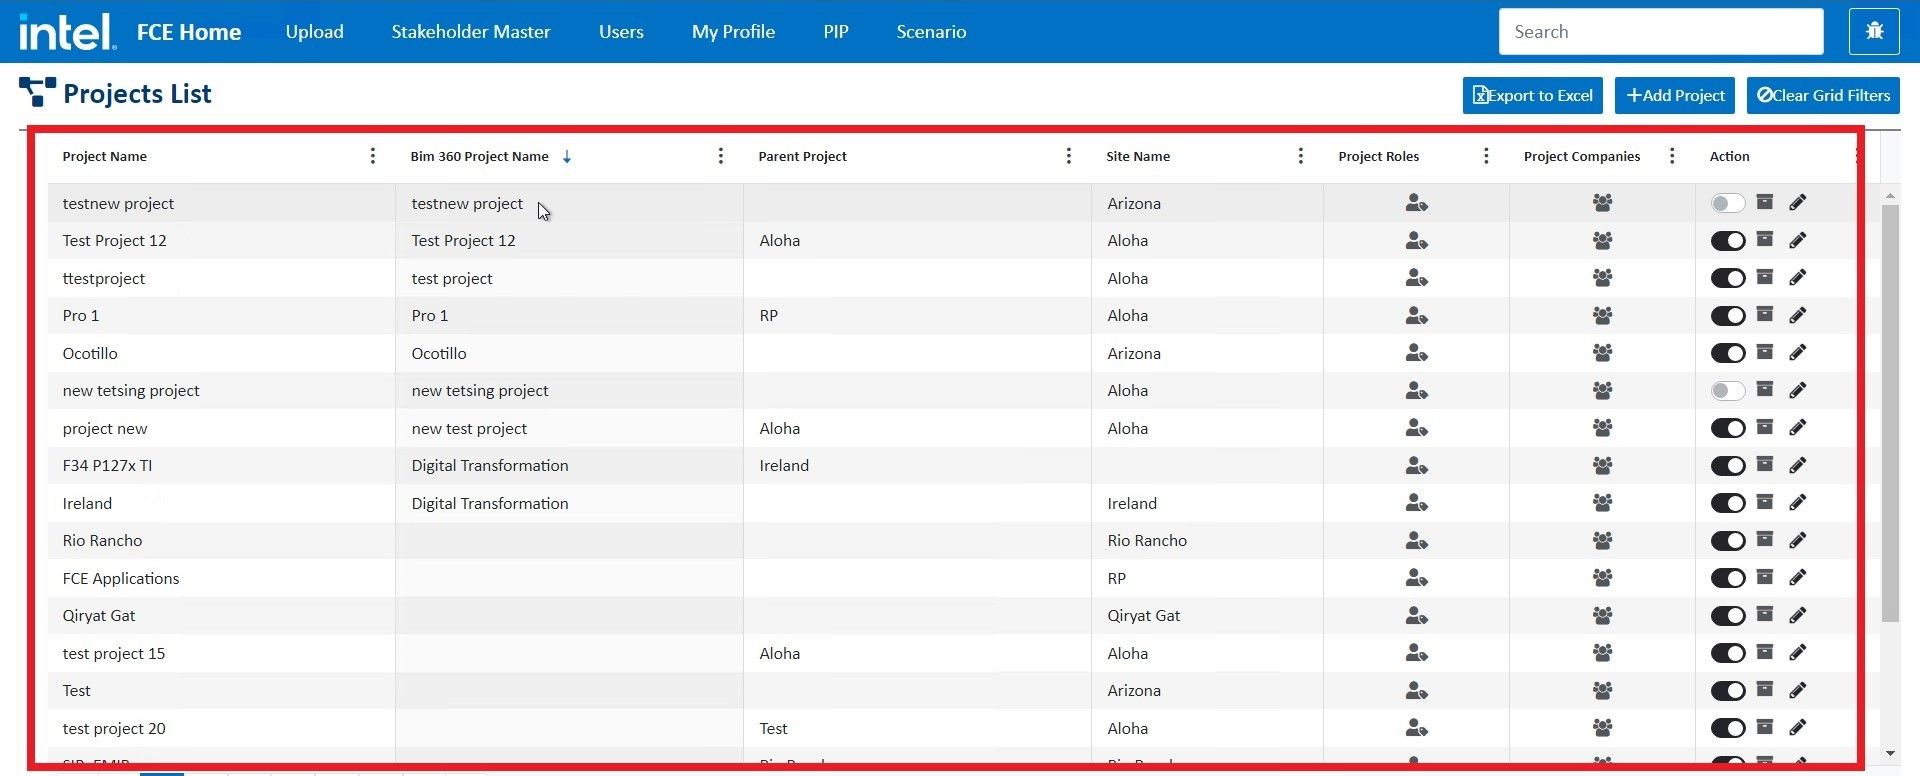Click the Search input field

1660,32
